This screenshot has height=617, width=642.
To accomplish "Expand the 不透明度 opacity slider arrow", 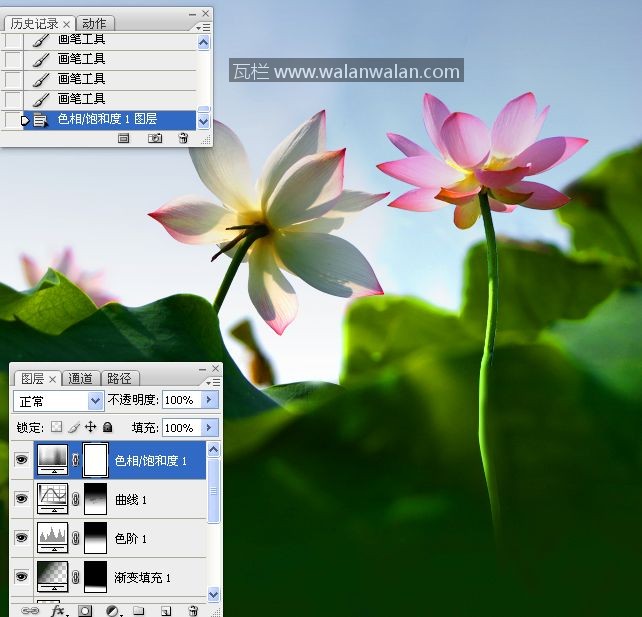I will pos(209,400).
